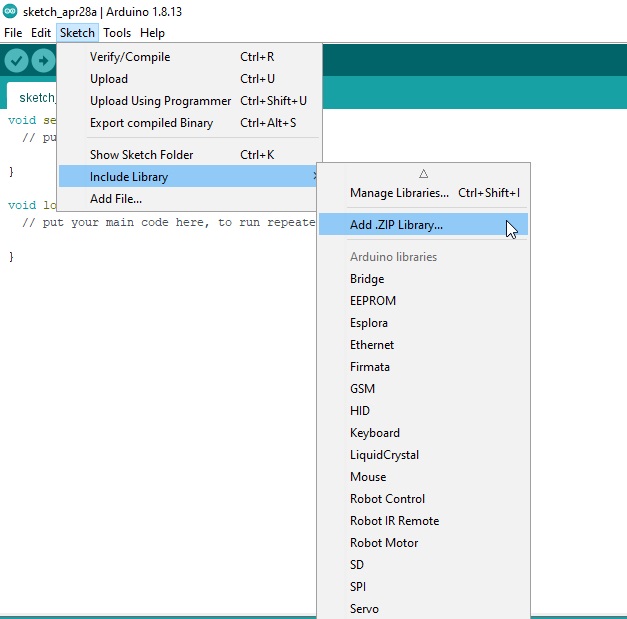Include the Keyboard library
627x619 pixels.
pyautogui.click(x=423, y=433)
